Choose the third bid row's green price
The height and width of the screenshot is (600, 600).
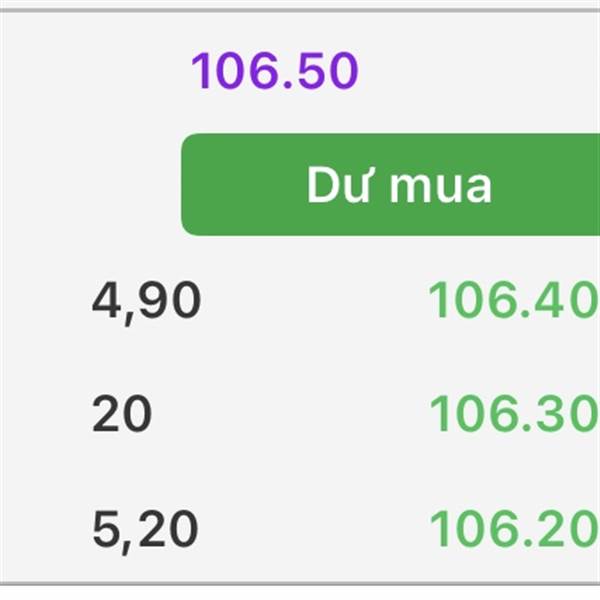coord(513,529)
